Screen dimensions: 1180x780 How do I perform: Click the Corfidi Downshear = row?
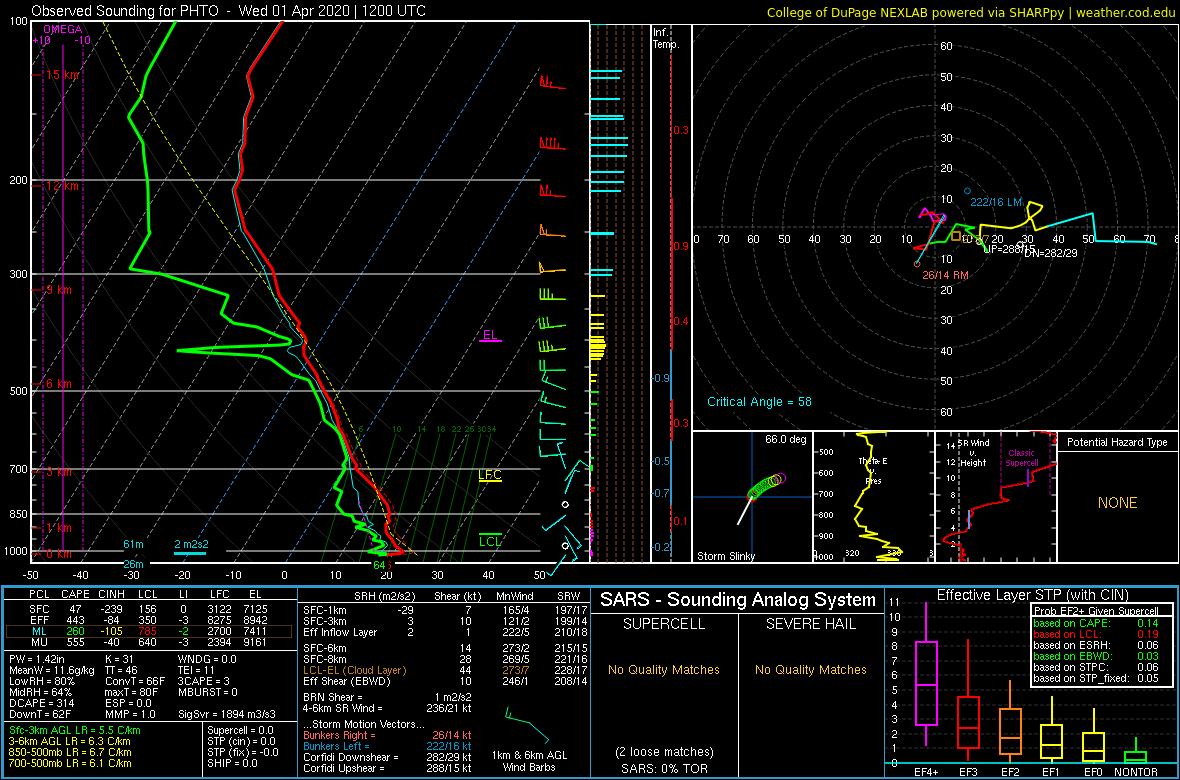coord(388,757)
